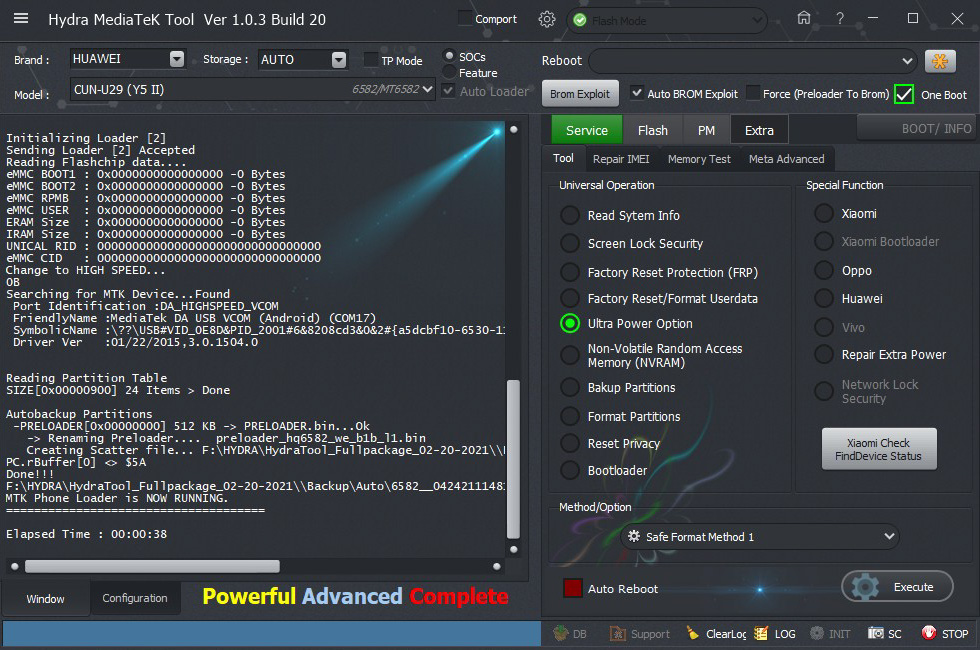Click the orange asterisk reboot button

pyautogui.click(x=940, y=61)
